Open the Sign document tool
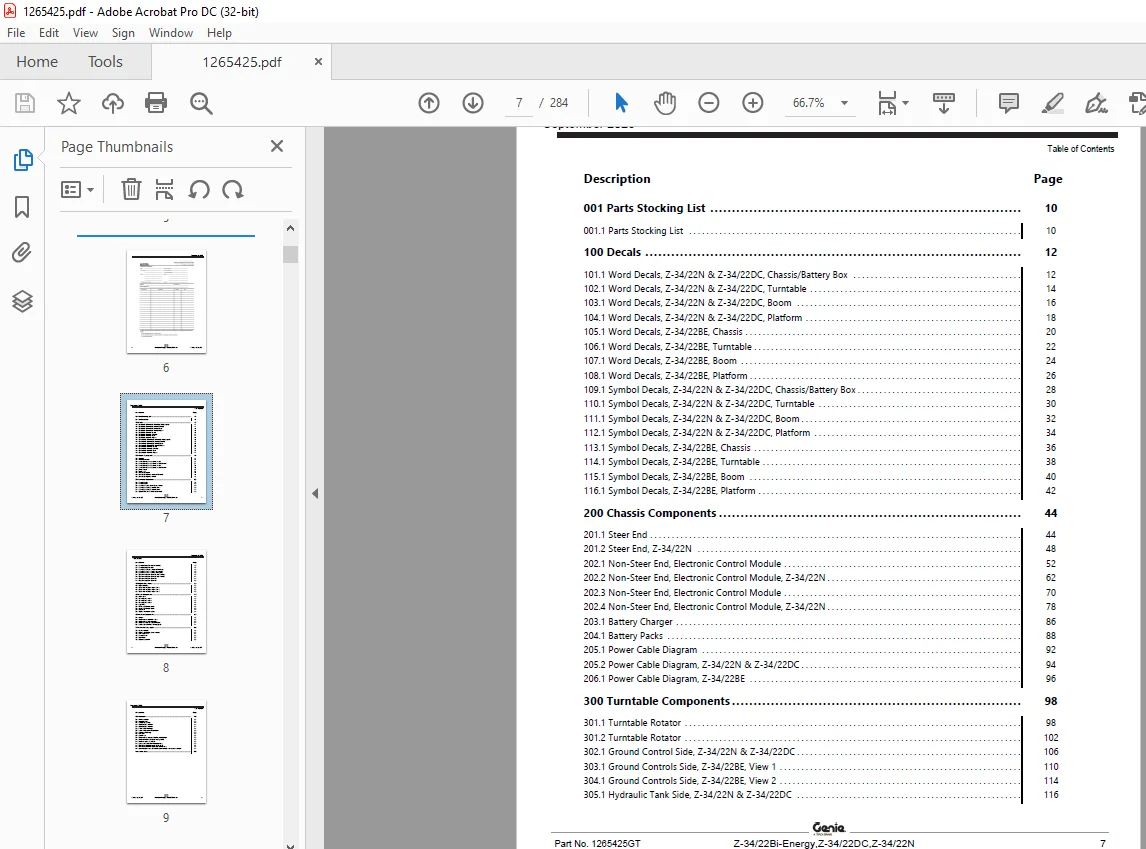Viewport: 1146px width, 849px height. (x=1096, y=103)
